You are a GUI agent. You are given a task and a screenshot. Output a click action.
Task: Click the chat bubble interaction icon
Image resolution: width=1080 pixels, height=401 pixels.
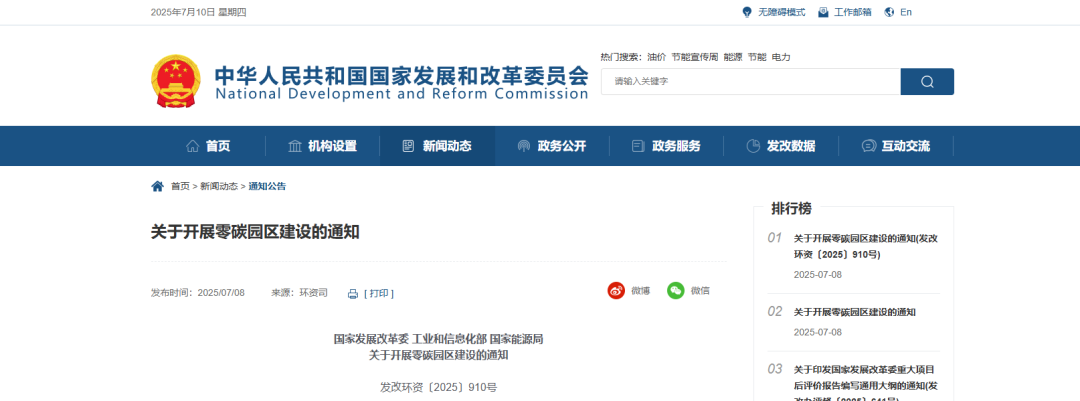tap(869, 146)
